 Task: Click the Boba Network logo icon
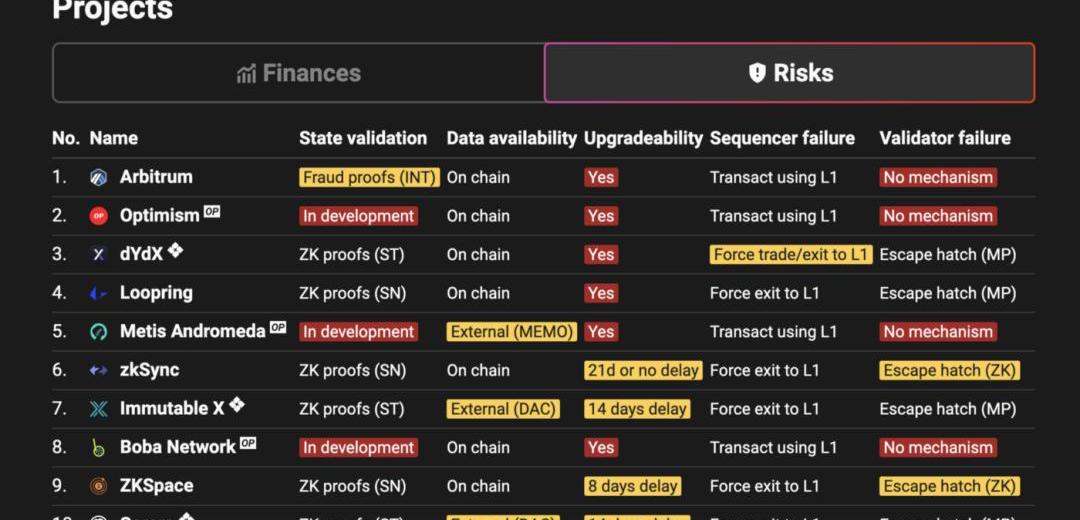98,448
